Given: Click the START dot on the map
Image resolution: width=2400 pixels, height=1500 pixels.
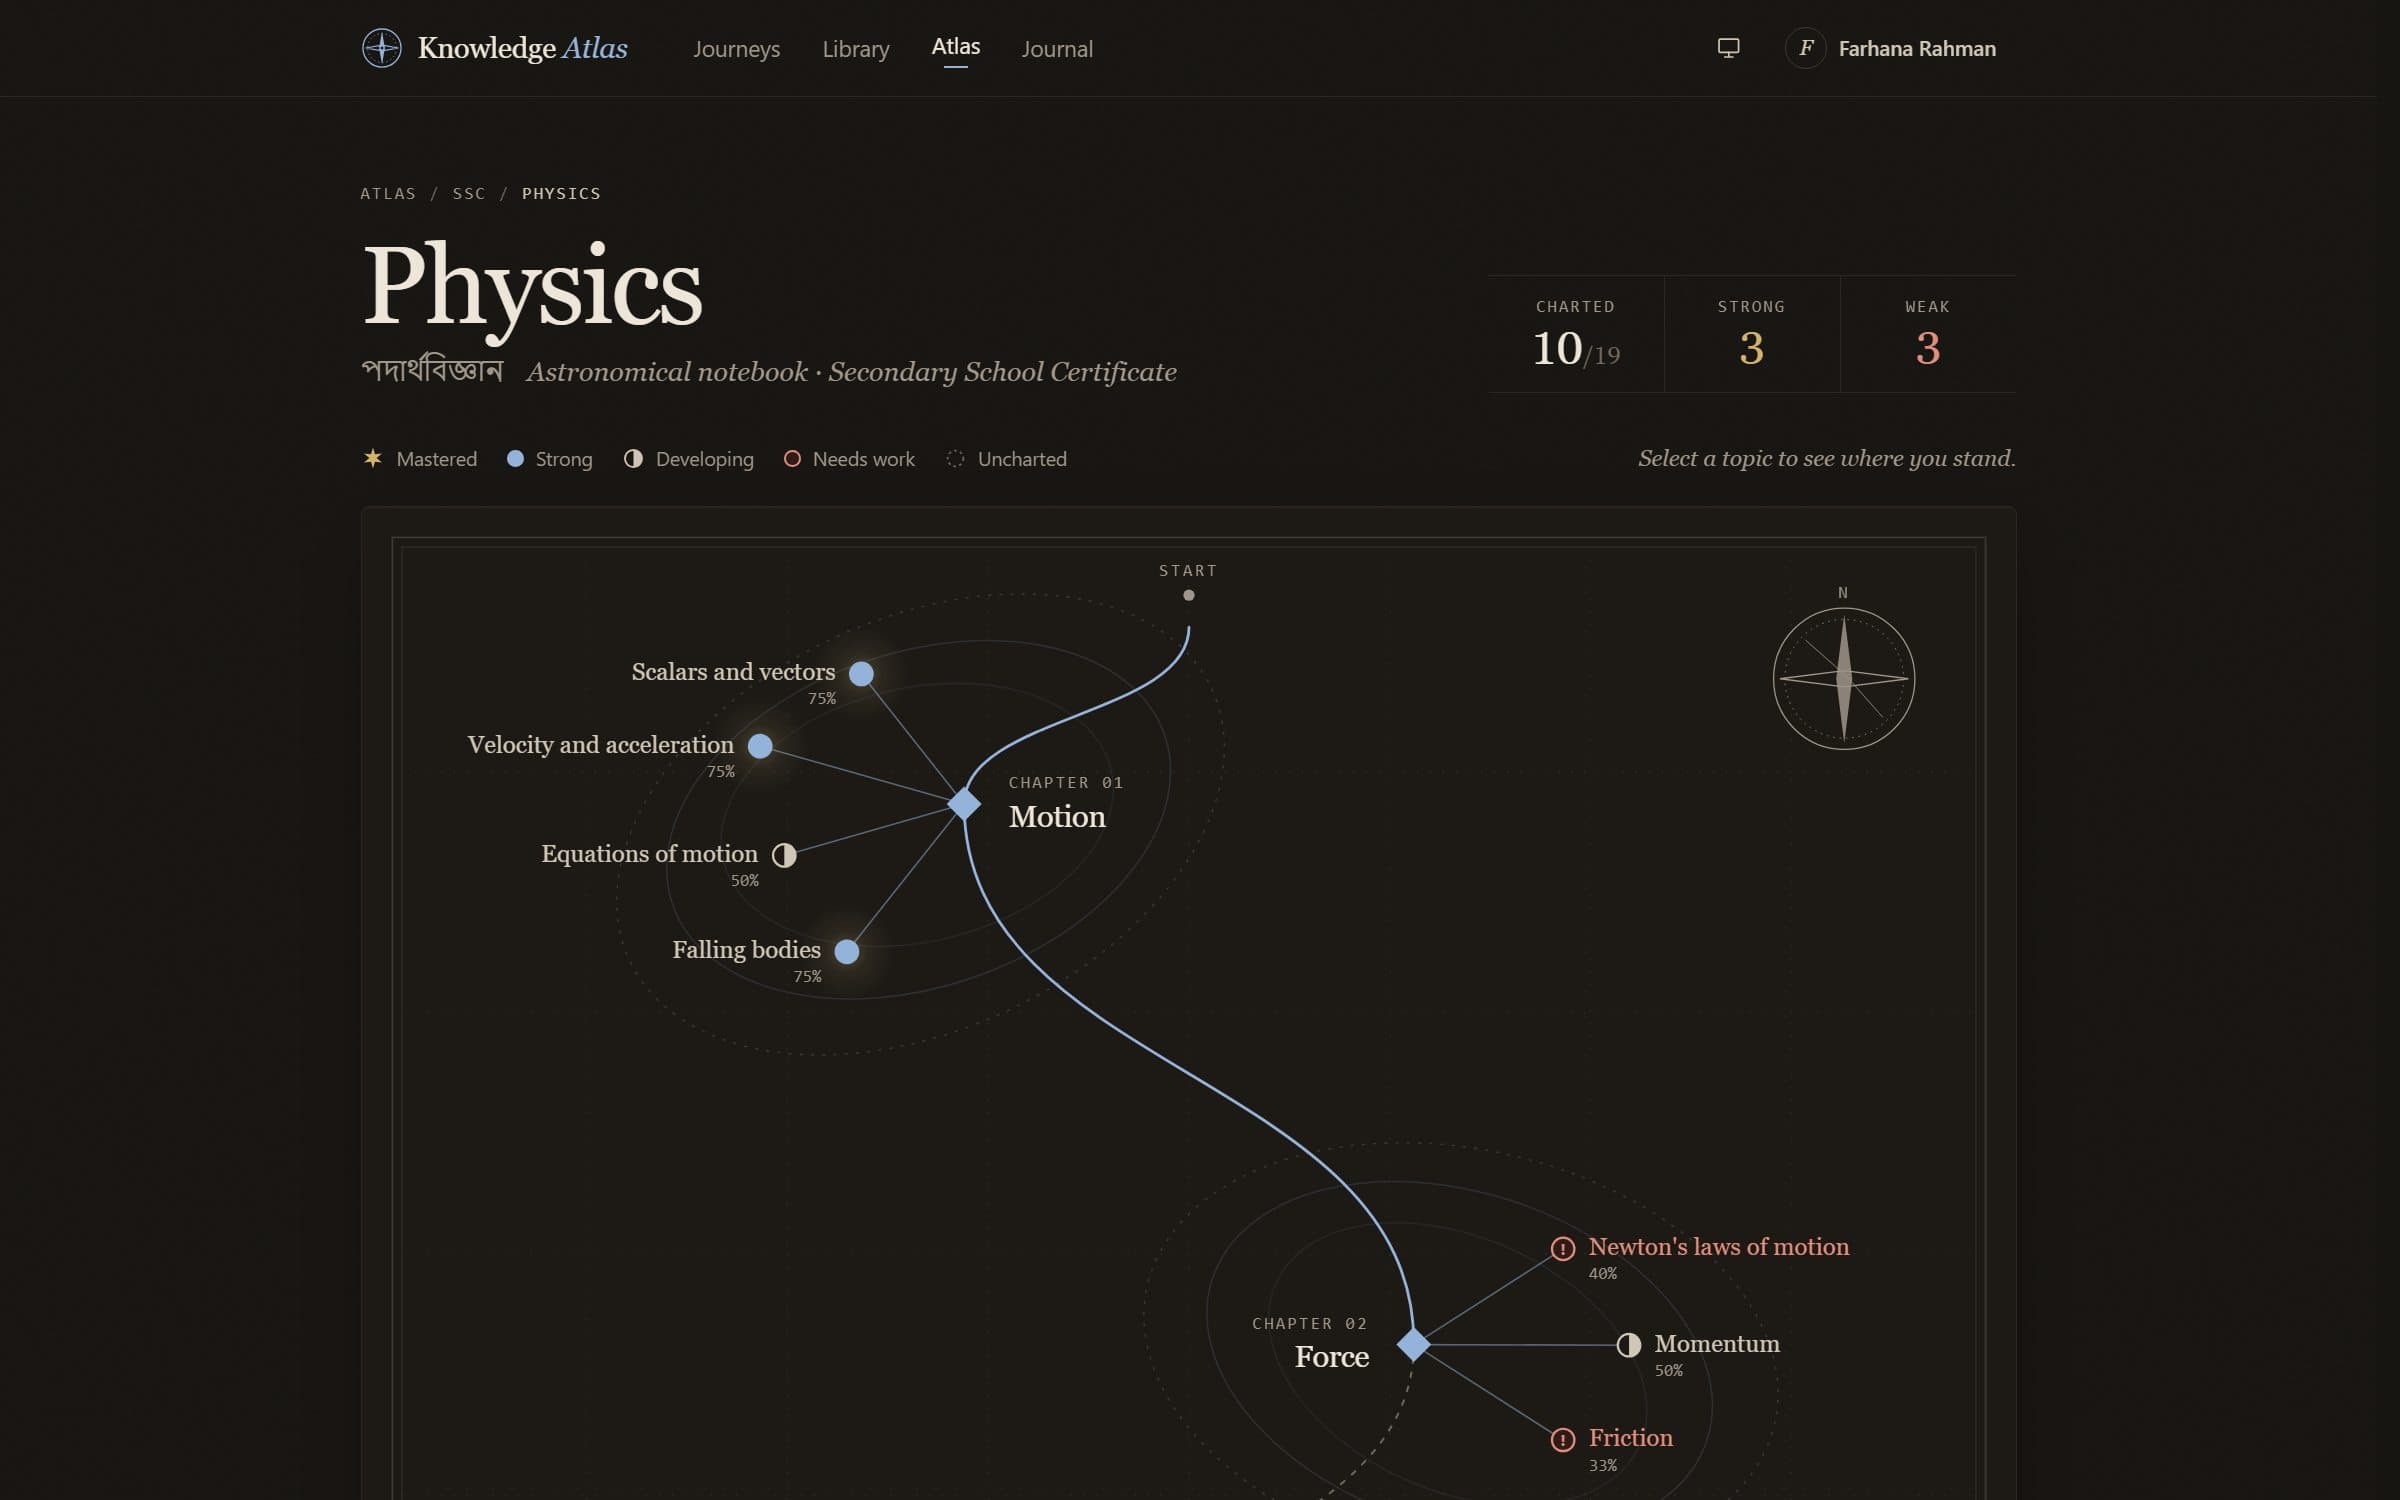Looking at the screenshot, I should 1189,595.
